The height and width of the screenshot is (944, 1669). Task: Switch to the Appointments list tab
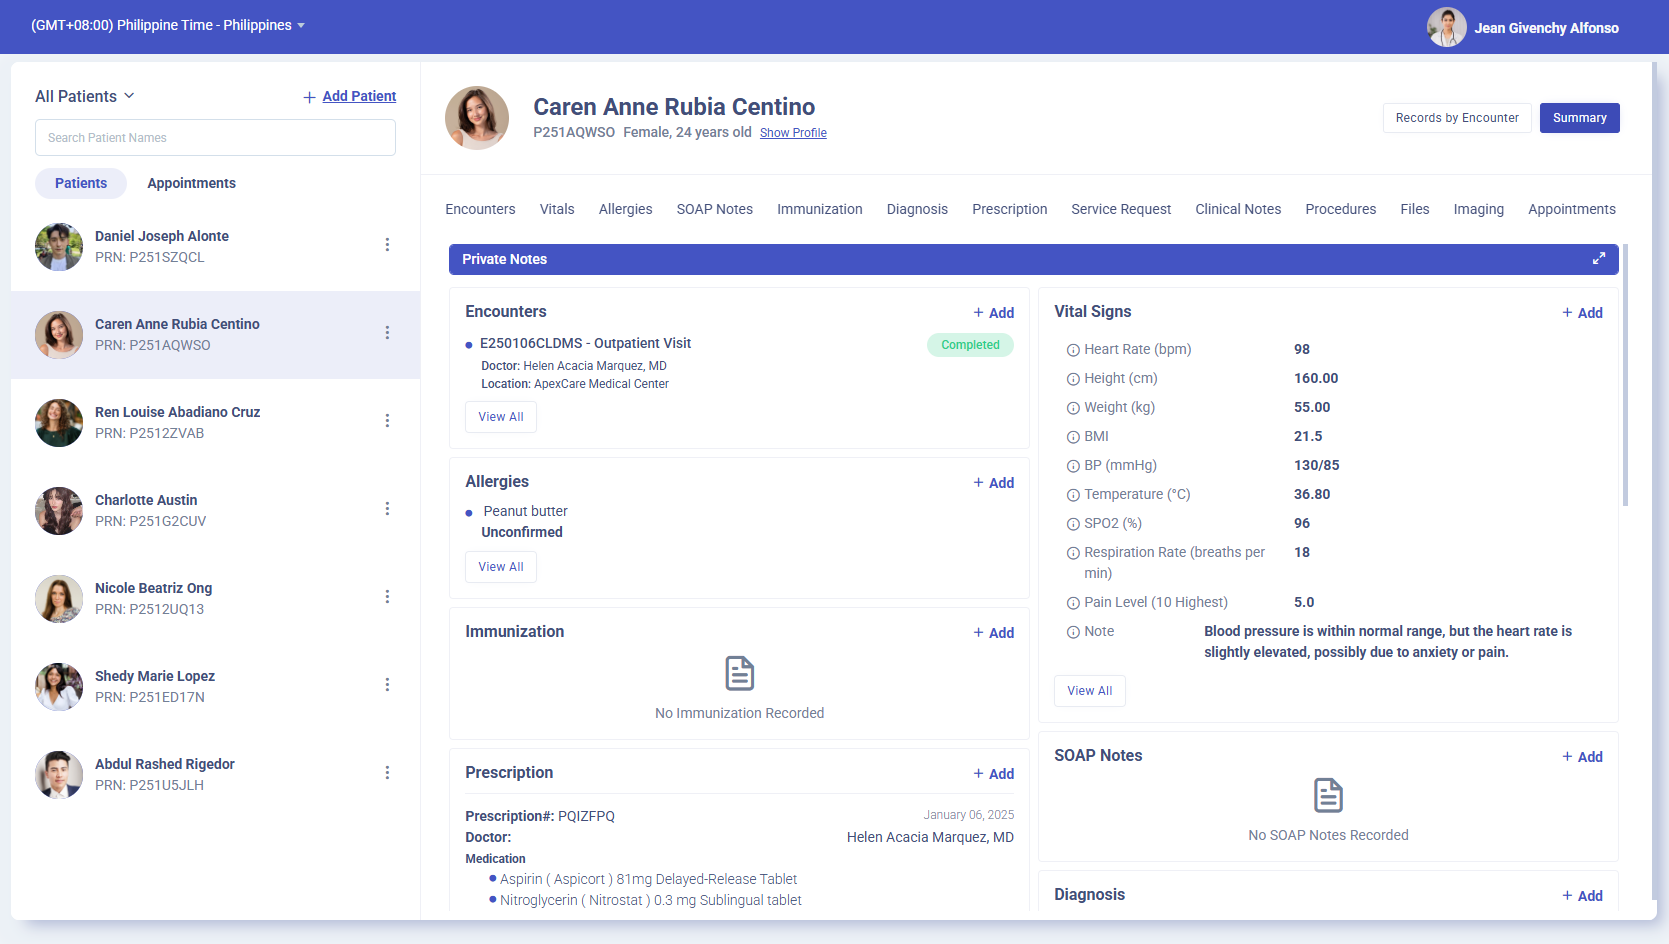191,183
